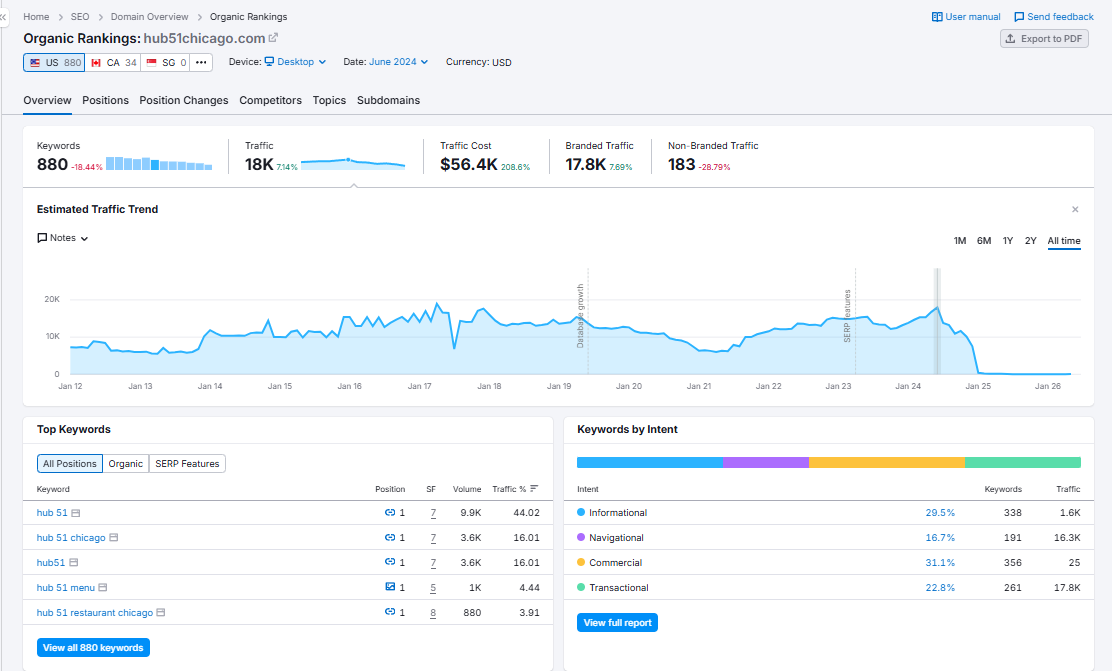1112x671 pixels.
Task: Click link position icon in hub 51 row
Action: 390,512
